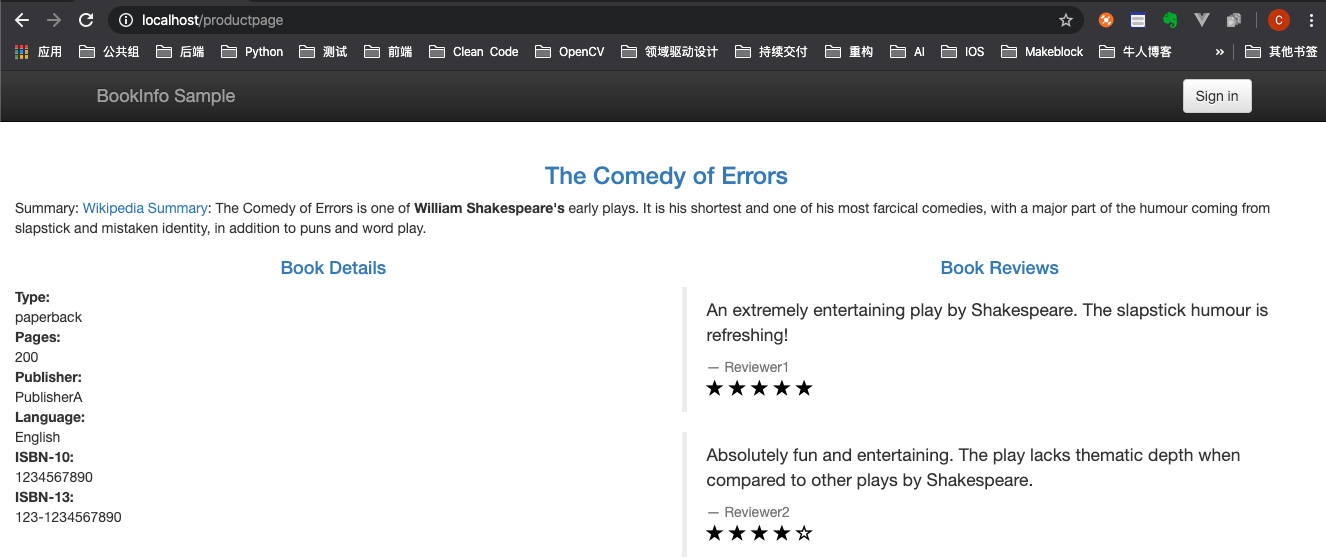Expand hidden bookmarks overflow chevron

pos(1220,52)
